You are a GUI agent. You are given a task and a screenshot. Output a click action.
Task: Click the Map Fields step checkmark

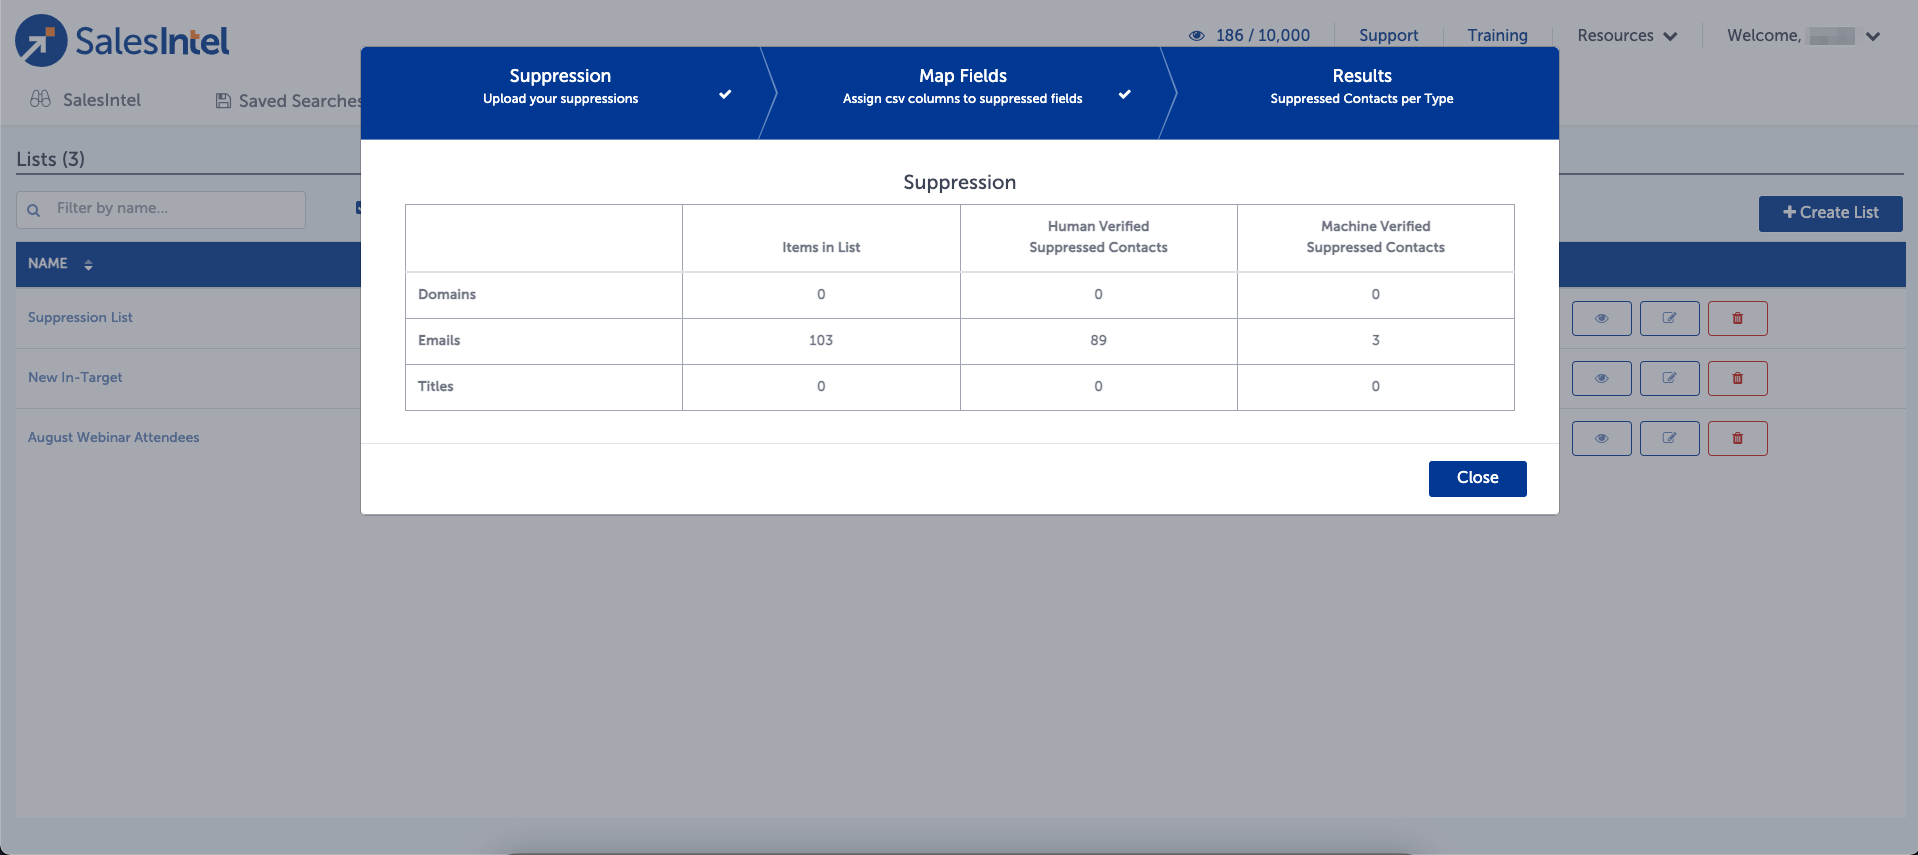click(x=1124, y=94)
